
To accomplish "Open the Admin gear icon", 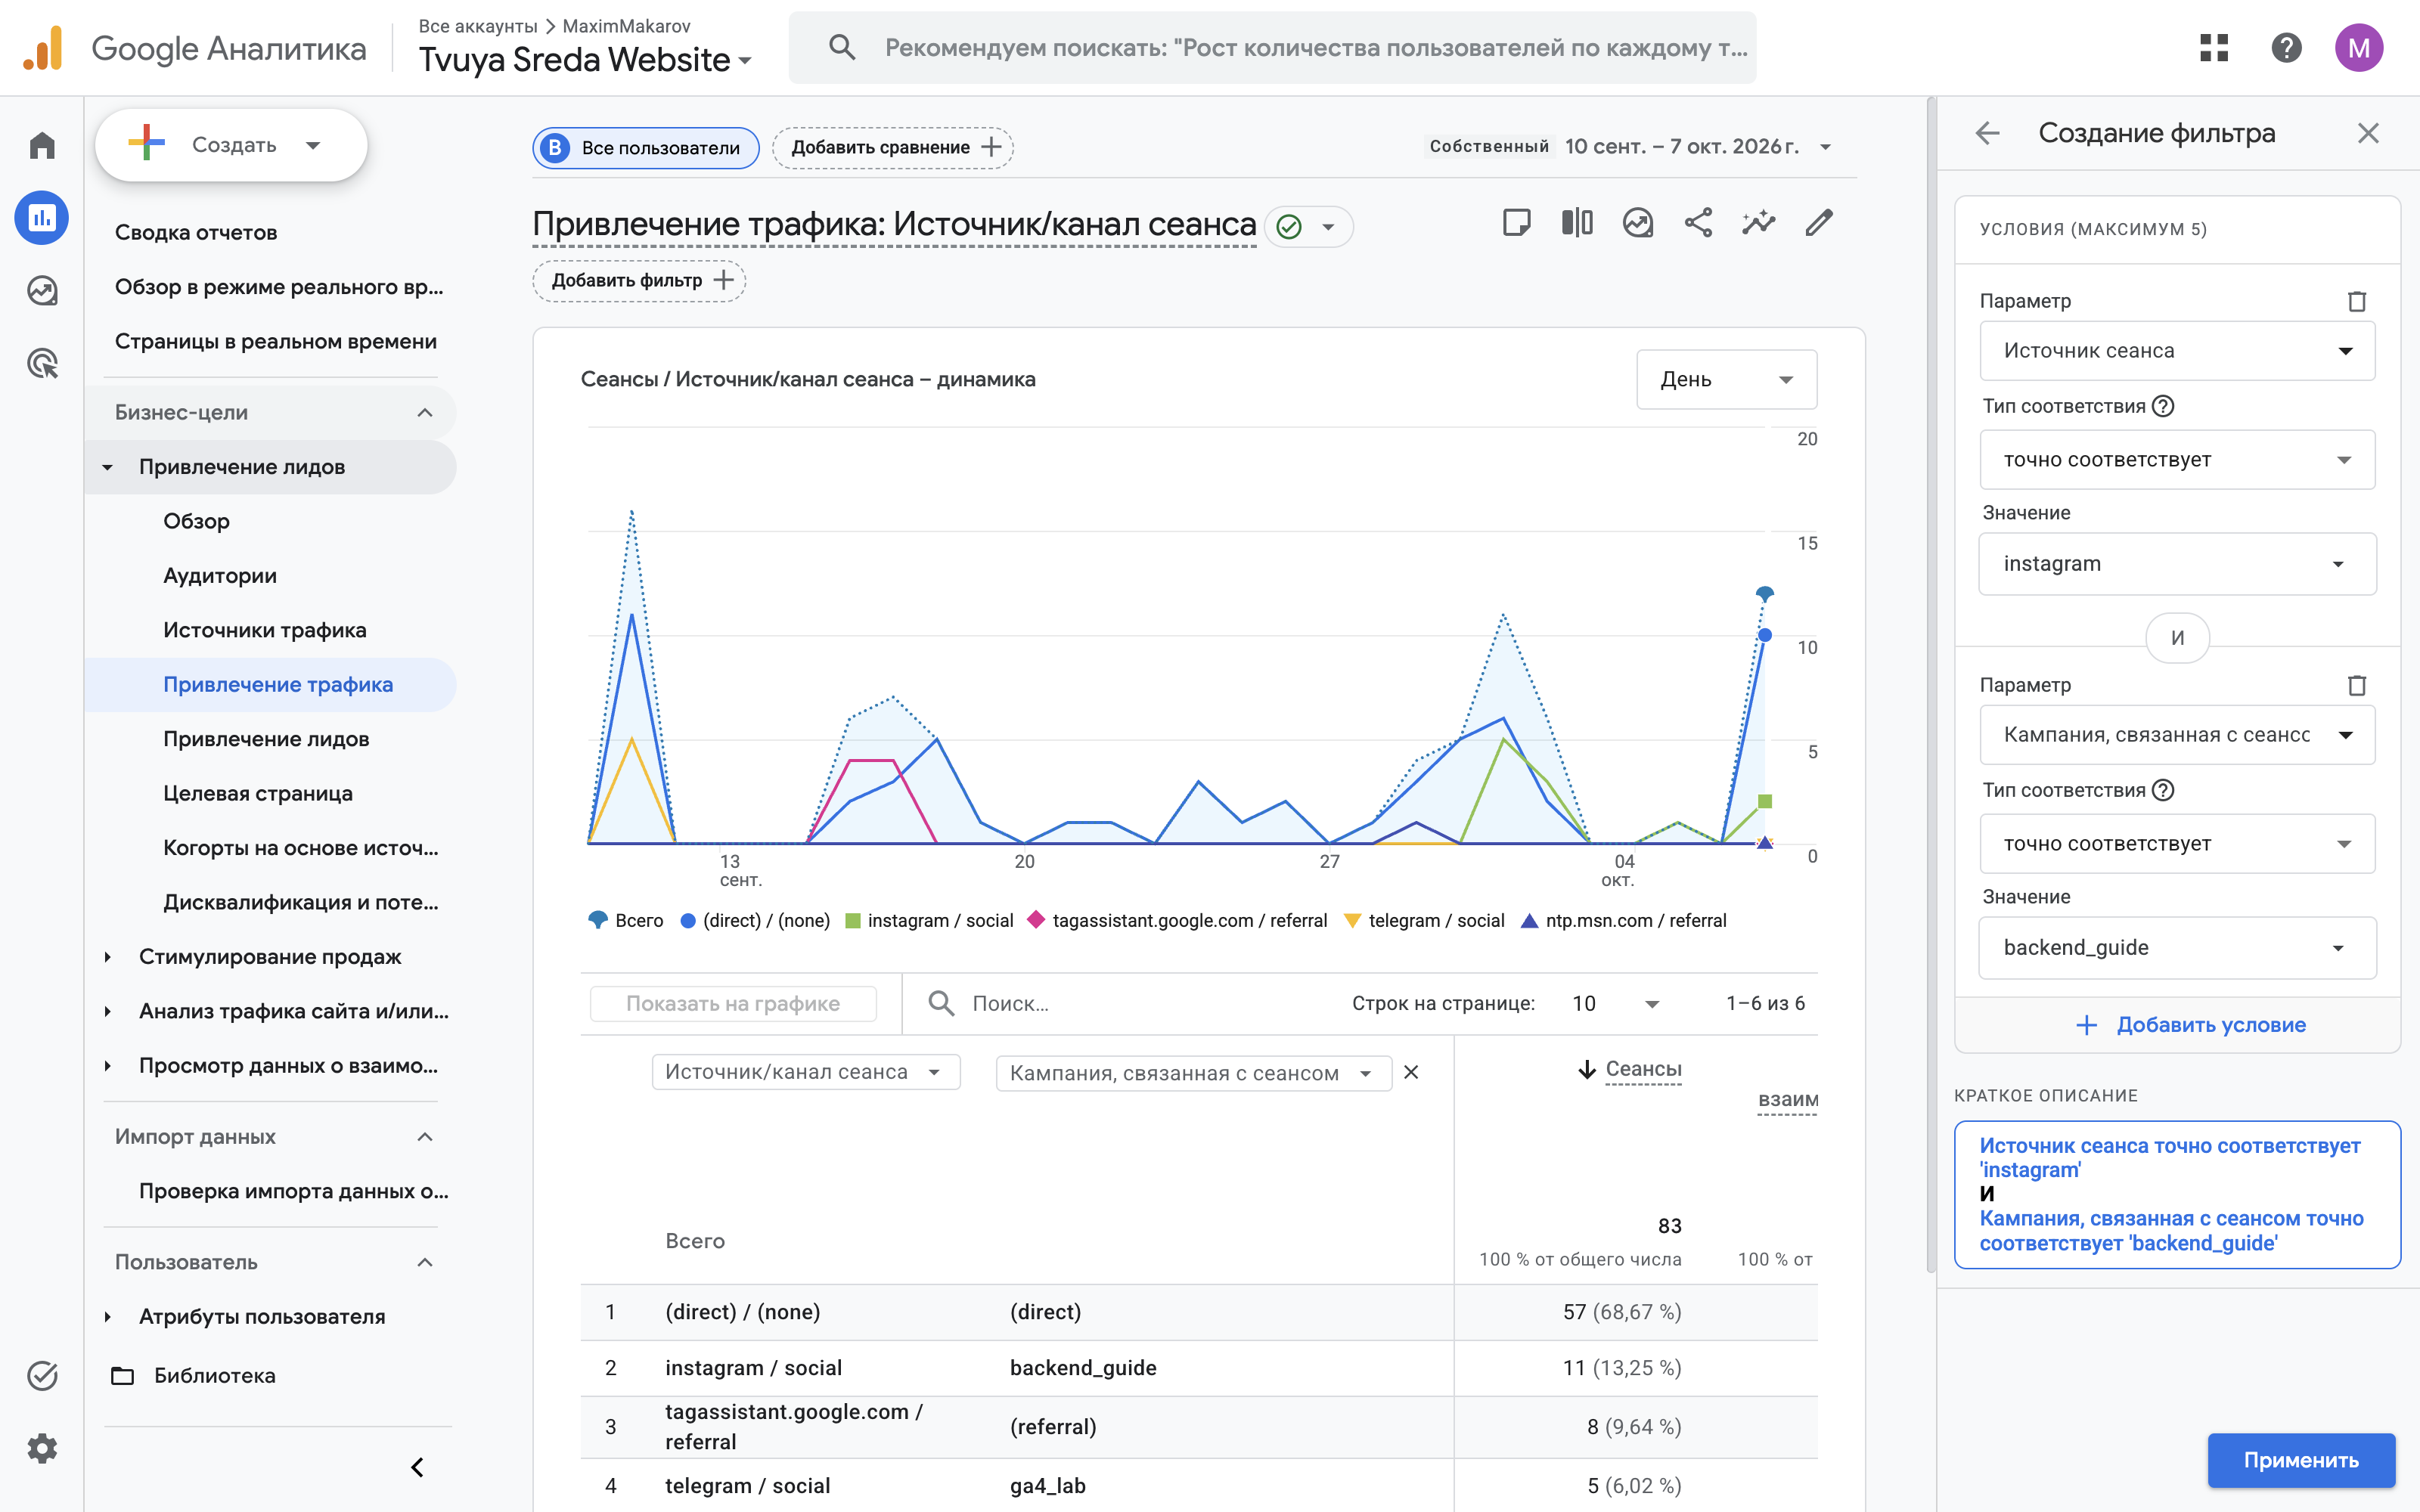I will tap(42, 1448).
